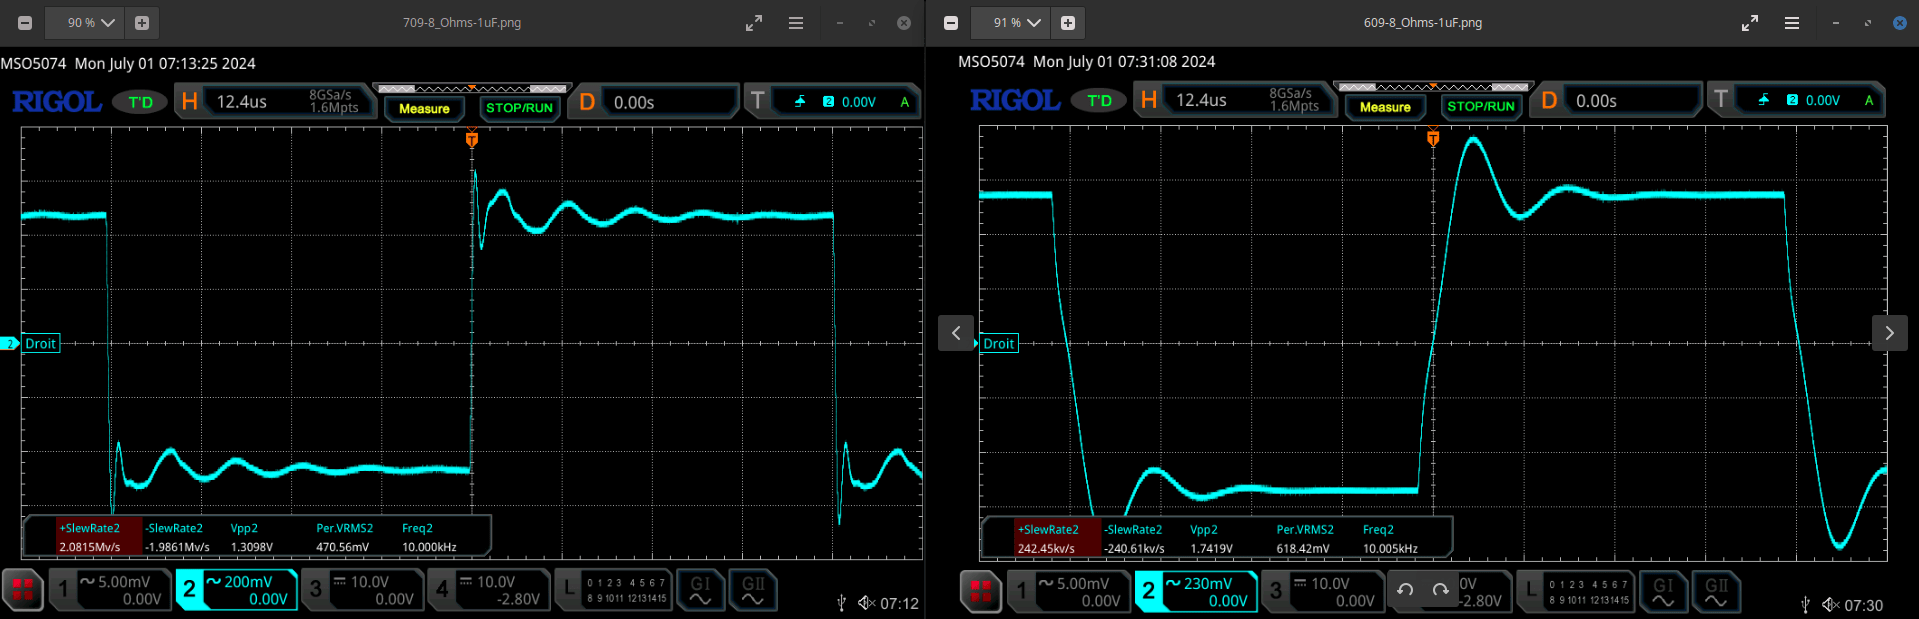Click the T'D status badge in right capture
The width and height of the screenshot is (1919, 619).
click(x=1099, y=100)
